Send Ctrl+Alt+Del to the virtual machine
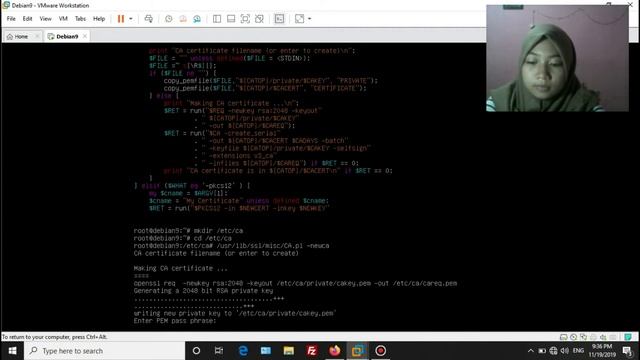 [x=149, y=19]
